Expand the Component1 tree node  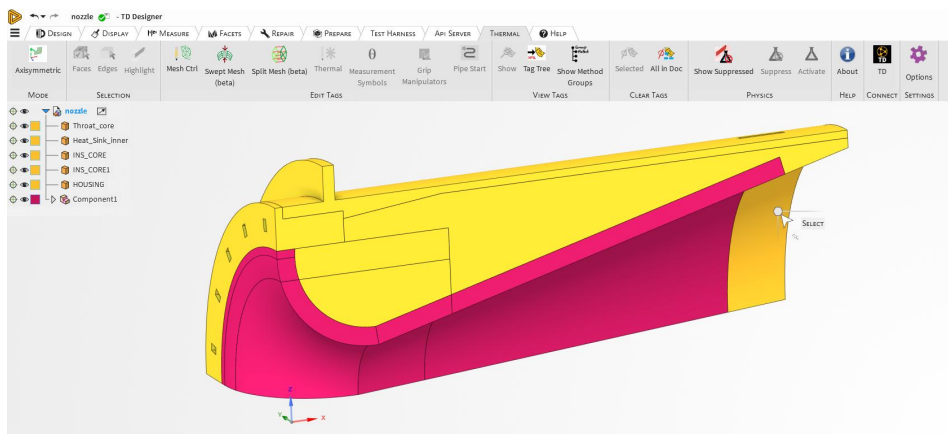point(53,200)
